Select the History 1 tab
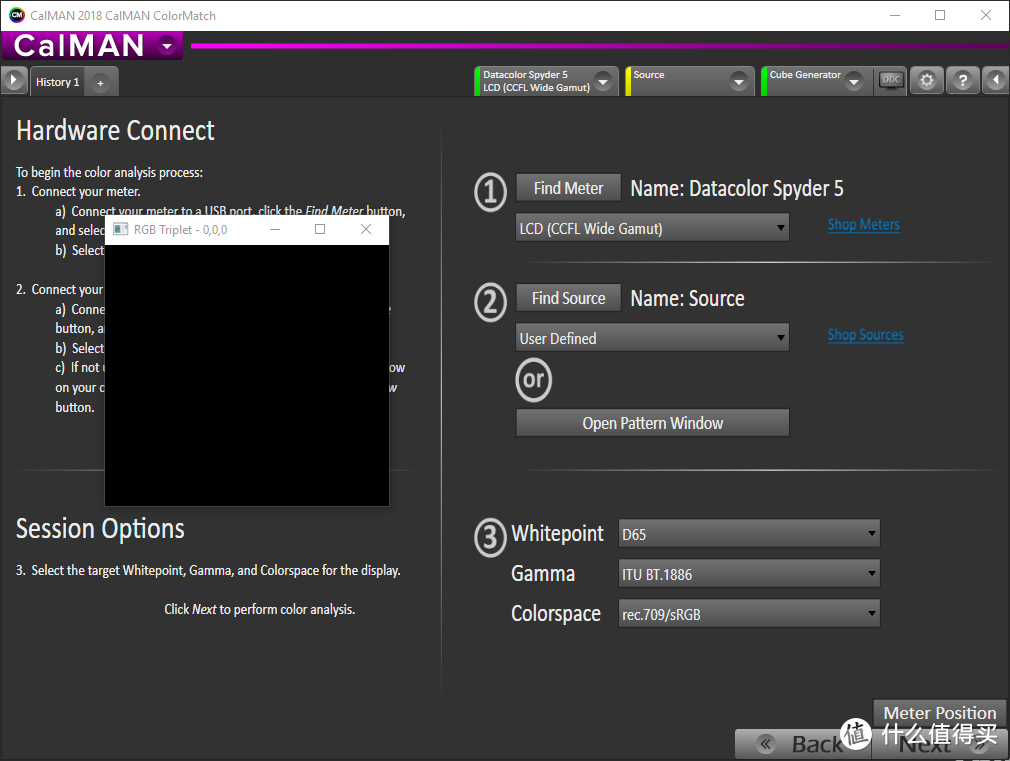 (x=57, y=82)
